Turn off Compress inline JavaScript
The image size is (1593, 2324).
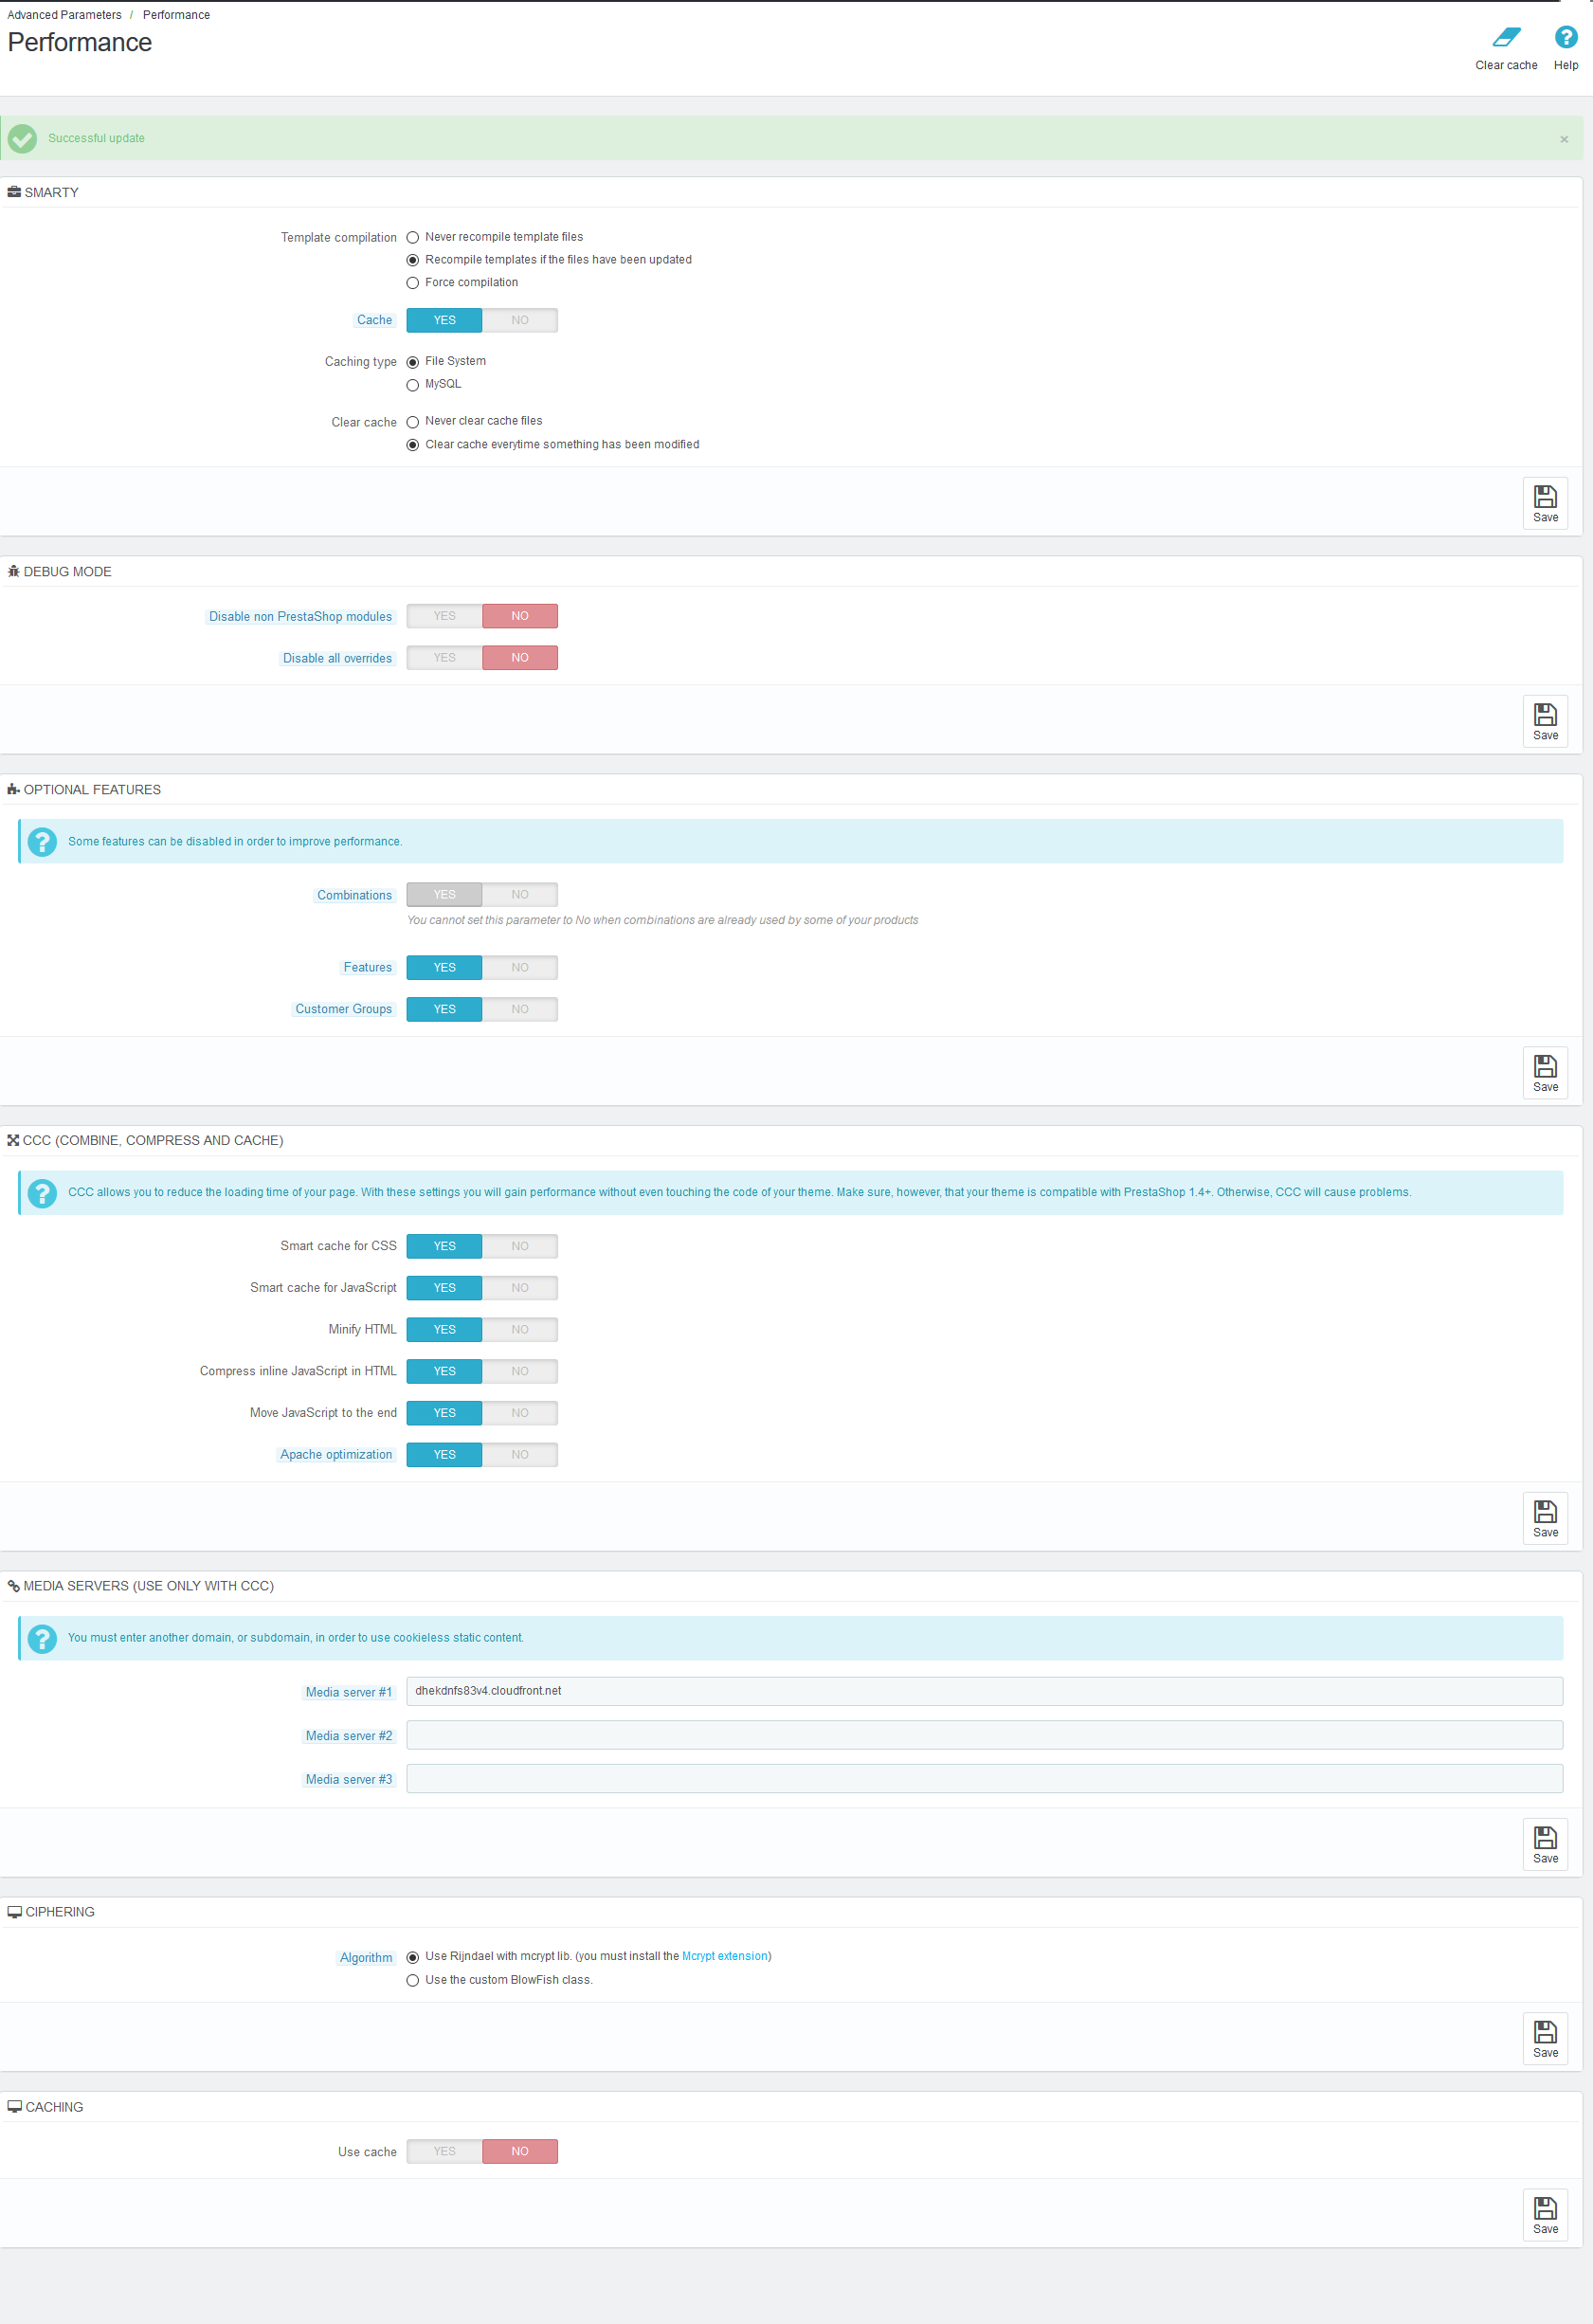click(520, 1371)
